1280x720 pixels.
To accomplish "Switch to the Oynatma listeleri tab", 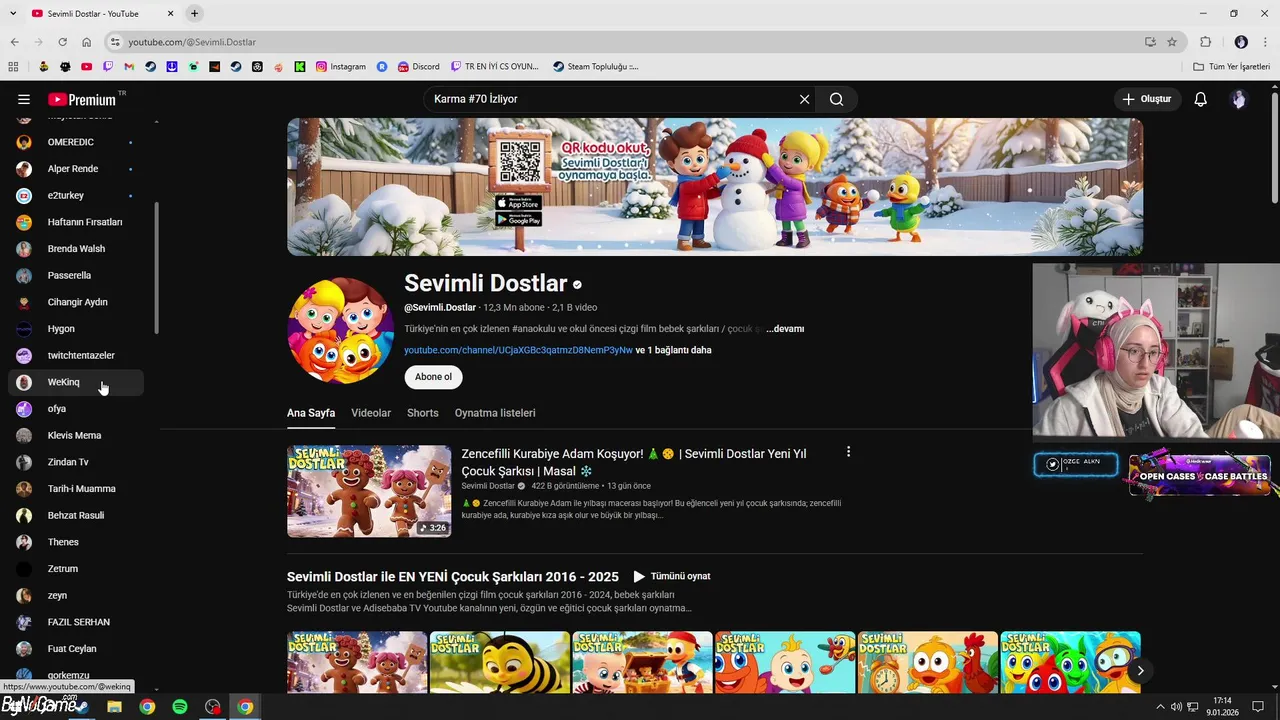I will pyautogui.click(x=495, y=413).
